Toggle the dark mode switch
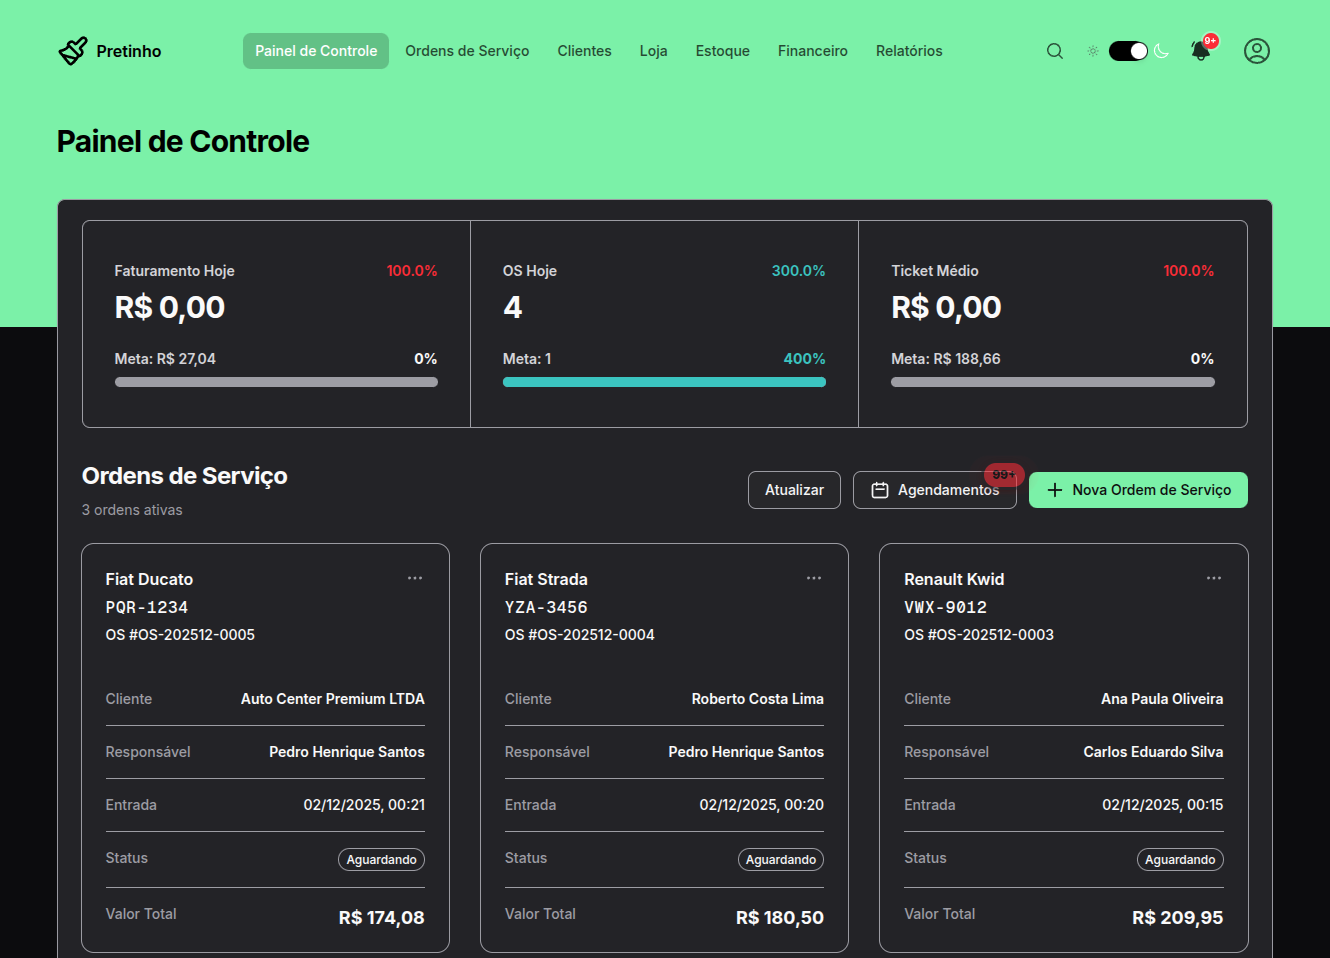This screenshot has width=1330, height=958. coord(1128,51)
